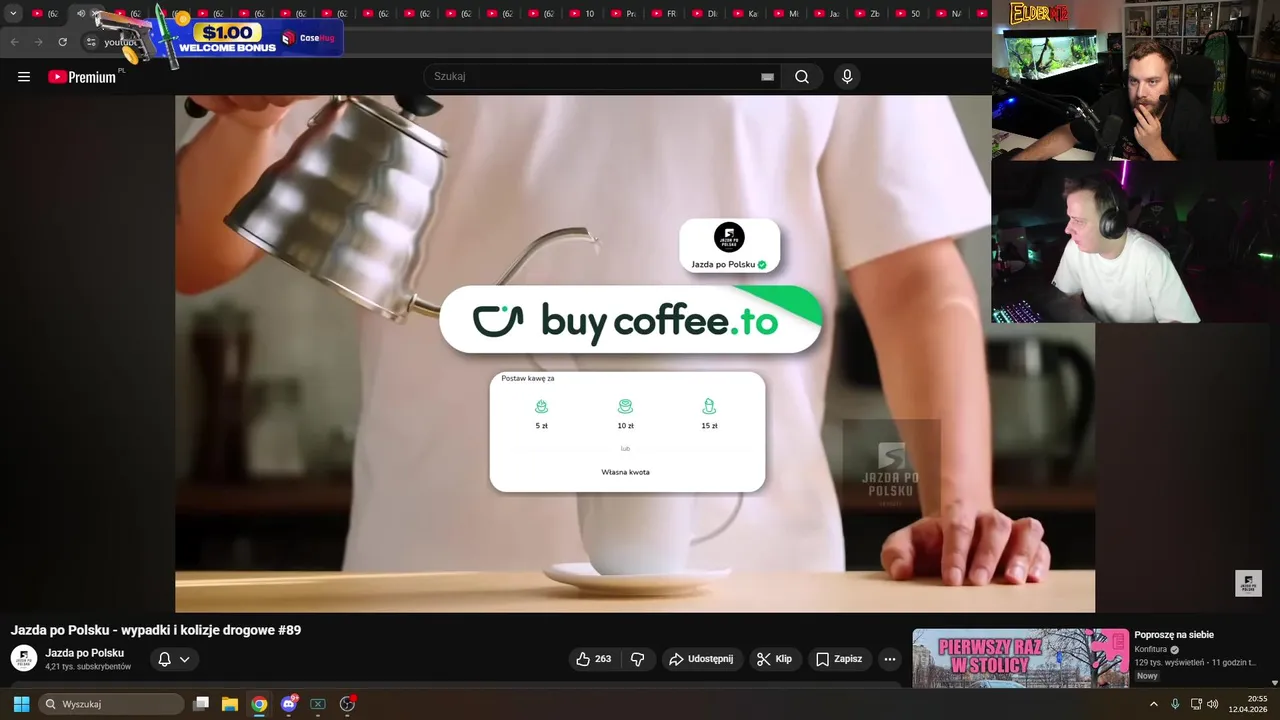
Task: Like the video with 263 likes
Action: tap(593, 659)
